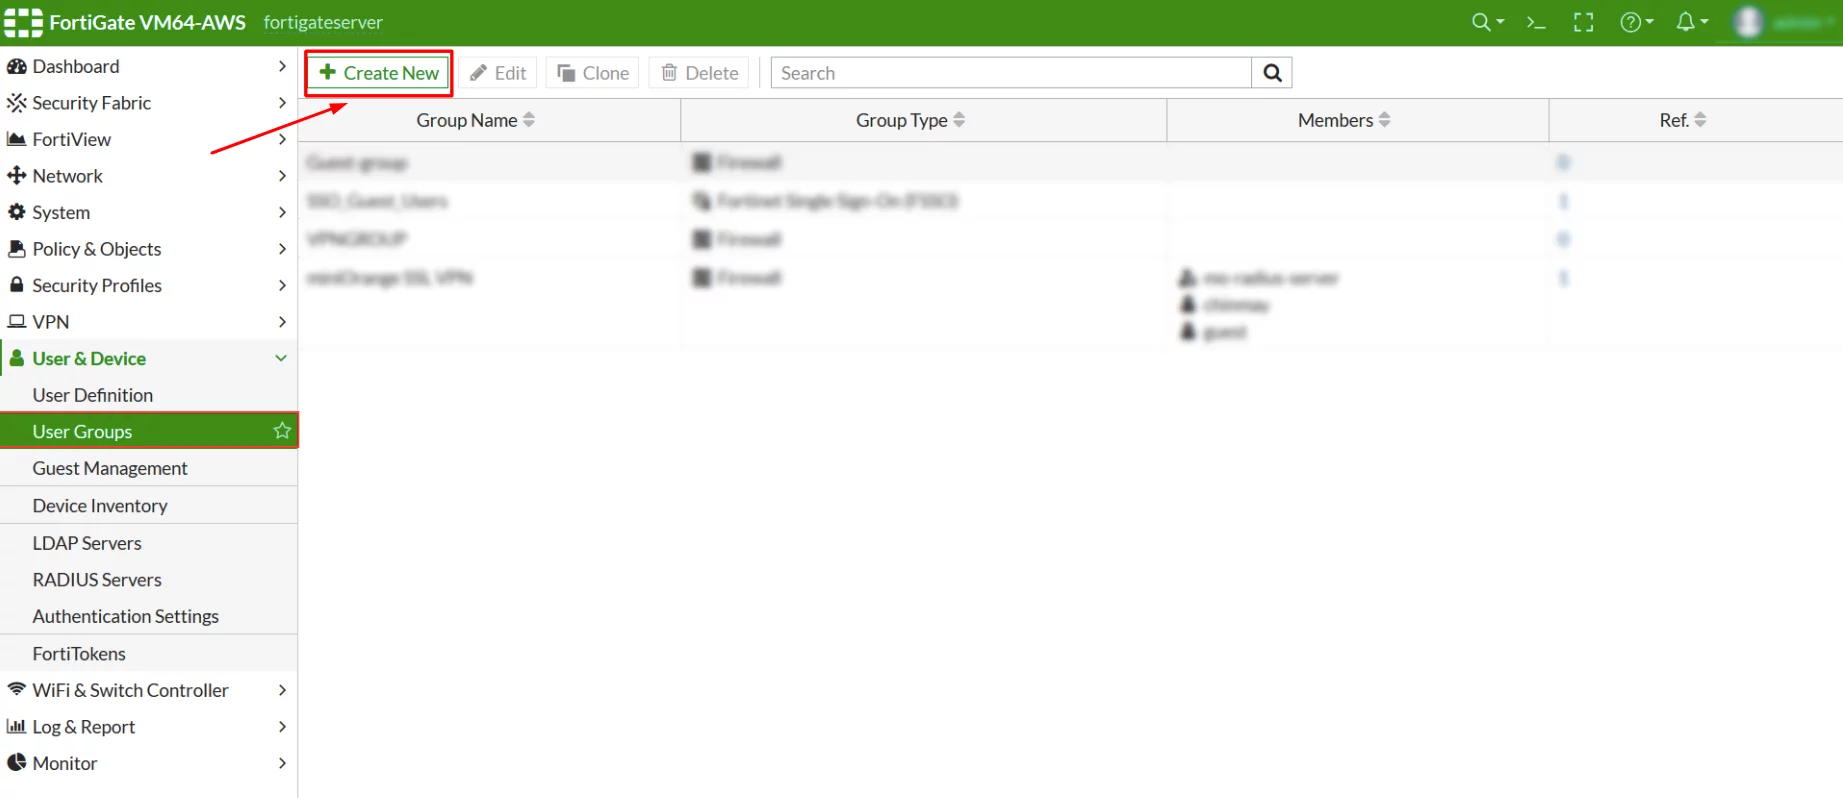Image resolution: width=1843 pixels, height=798 pixels.
Task: Open Authentication Settings page
Action: (x=148, y=616)
